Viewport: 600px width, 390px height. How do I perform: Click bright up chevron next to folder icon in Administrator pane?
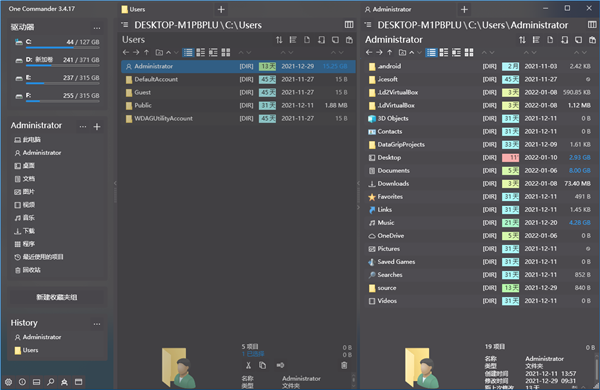tap(412, 52)
